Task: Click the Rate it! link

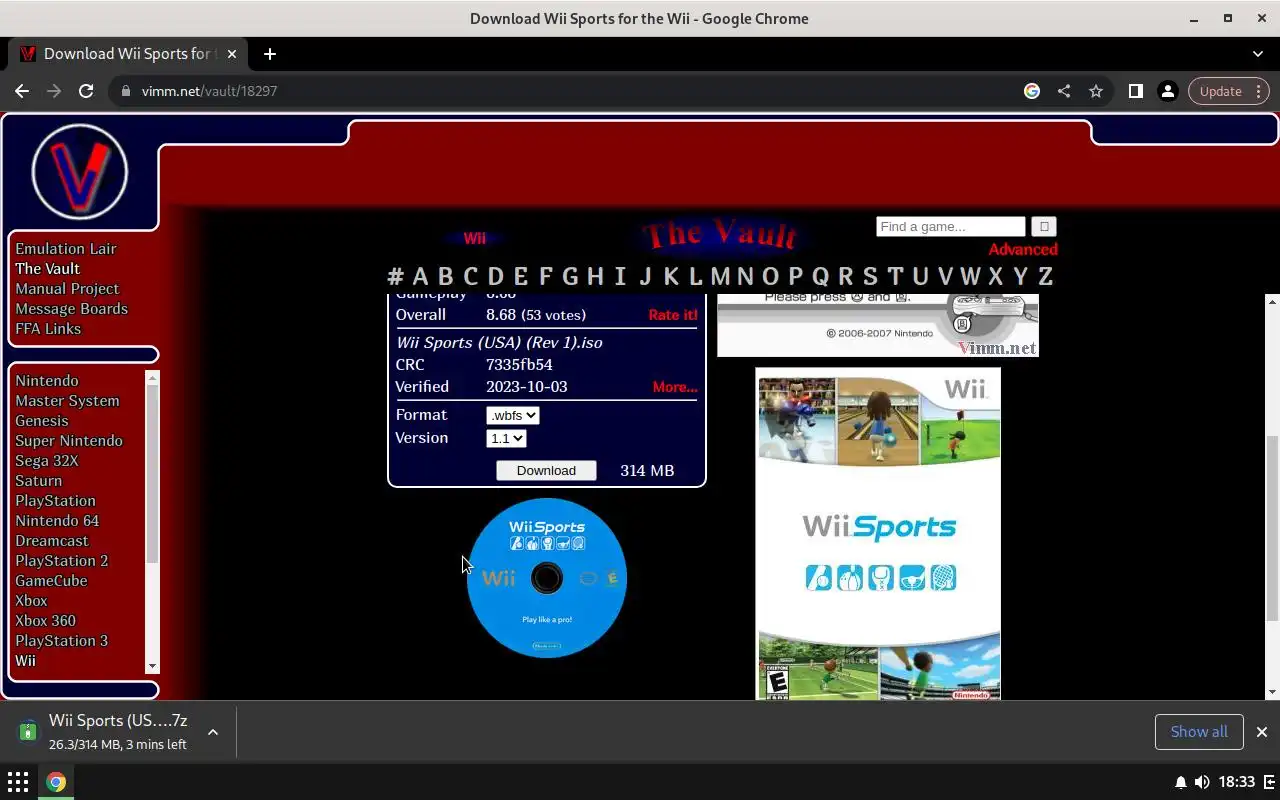Action: (x=673, y=315)
